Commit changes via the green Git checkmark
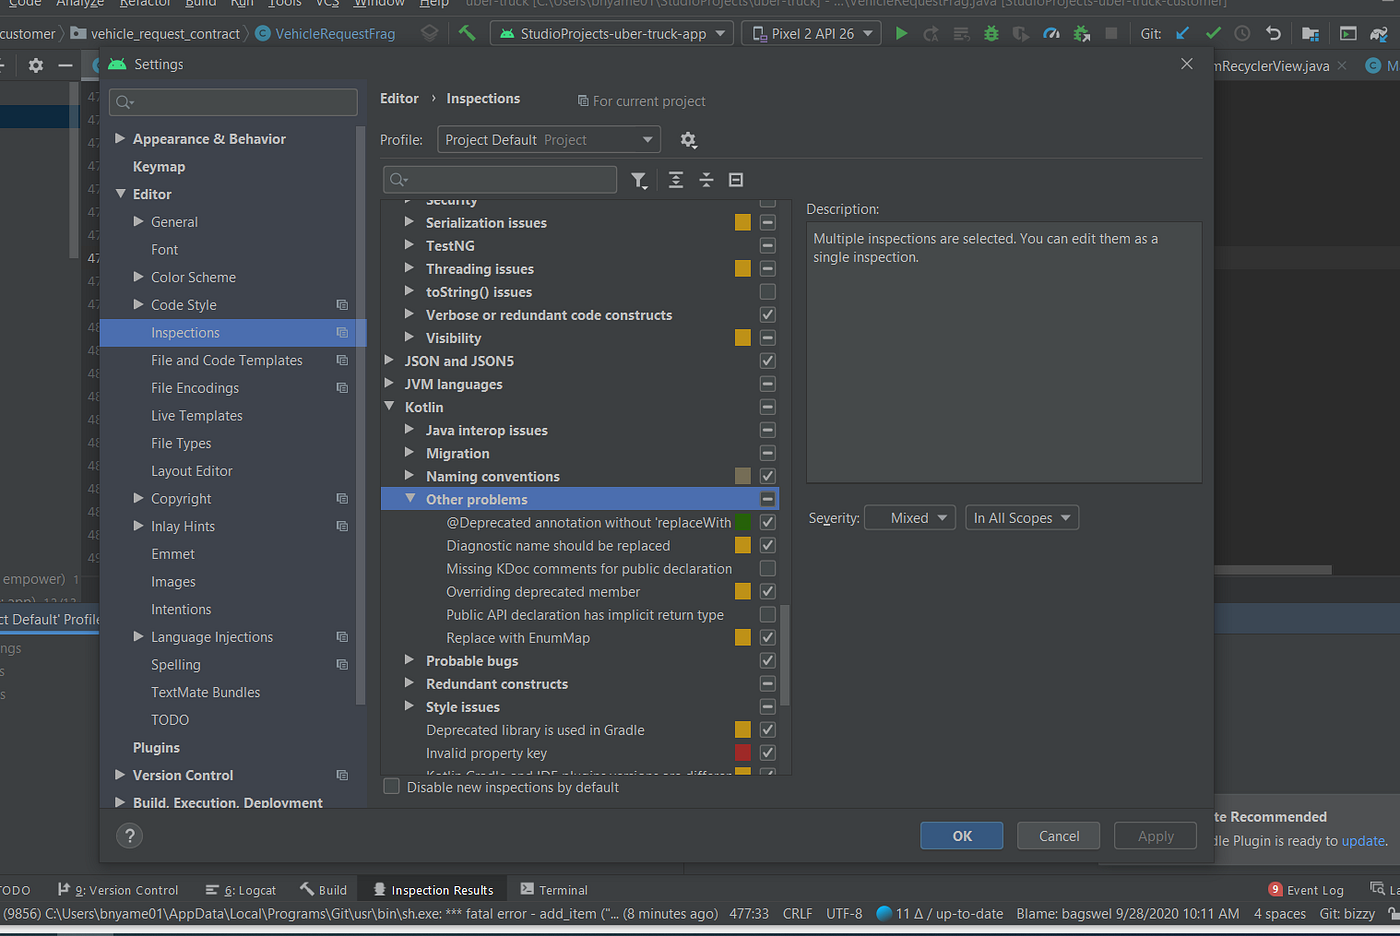1400x936 pixels. pos(1213,33)
